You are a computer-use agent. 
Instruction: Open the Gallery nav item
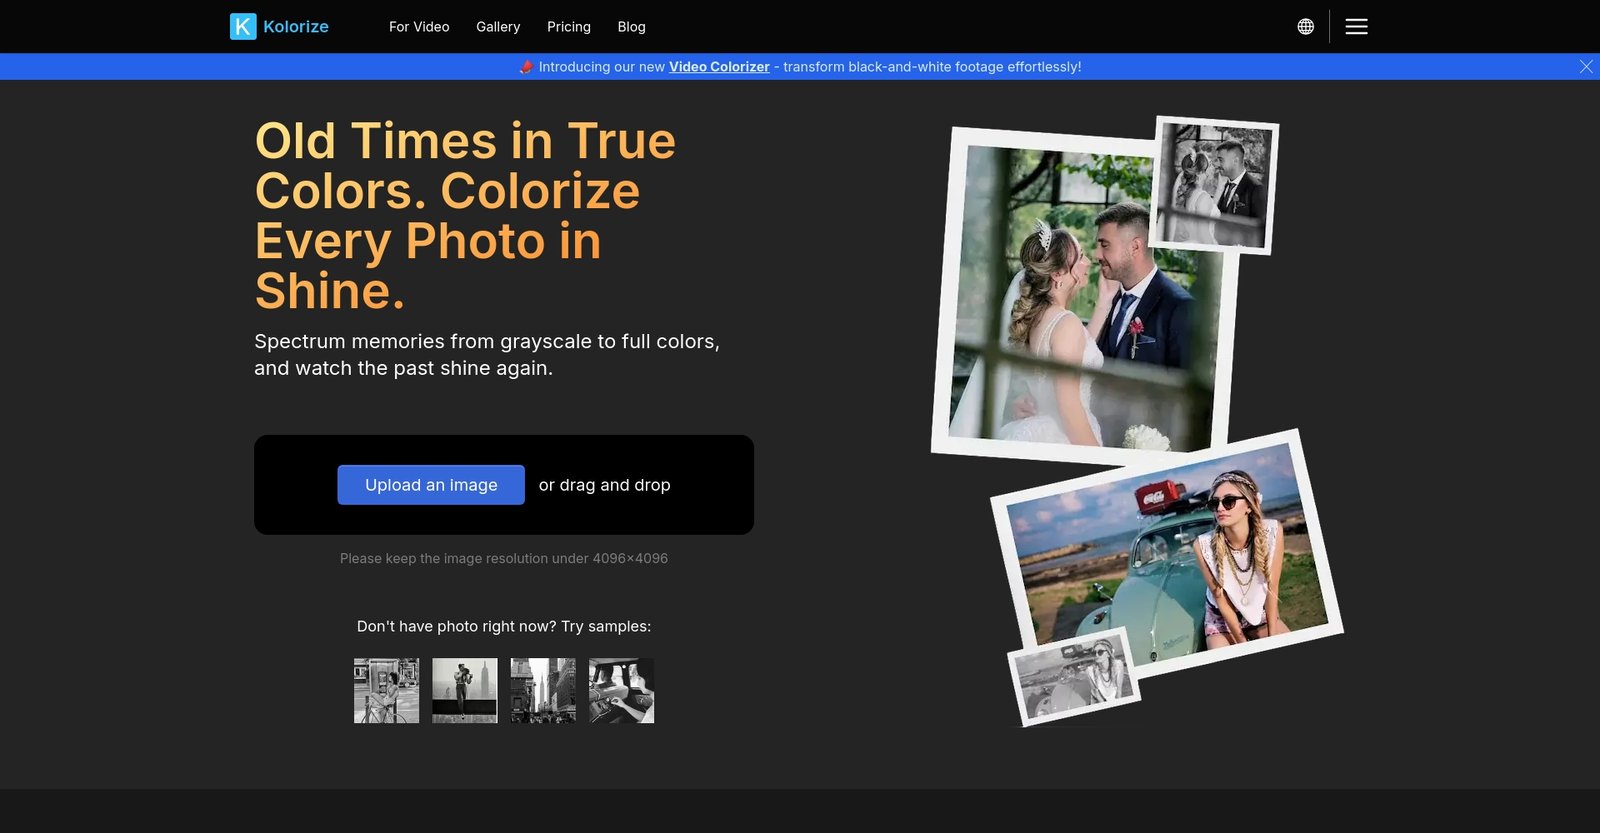(498, 27)
